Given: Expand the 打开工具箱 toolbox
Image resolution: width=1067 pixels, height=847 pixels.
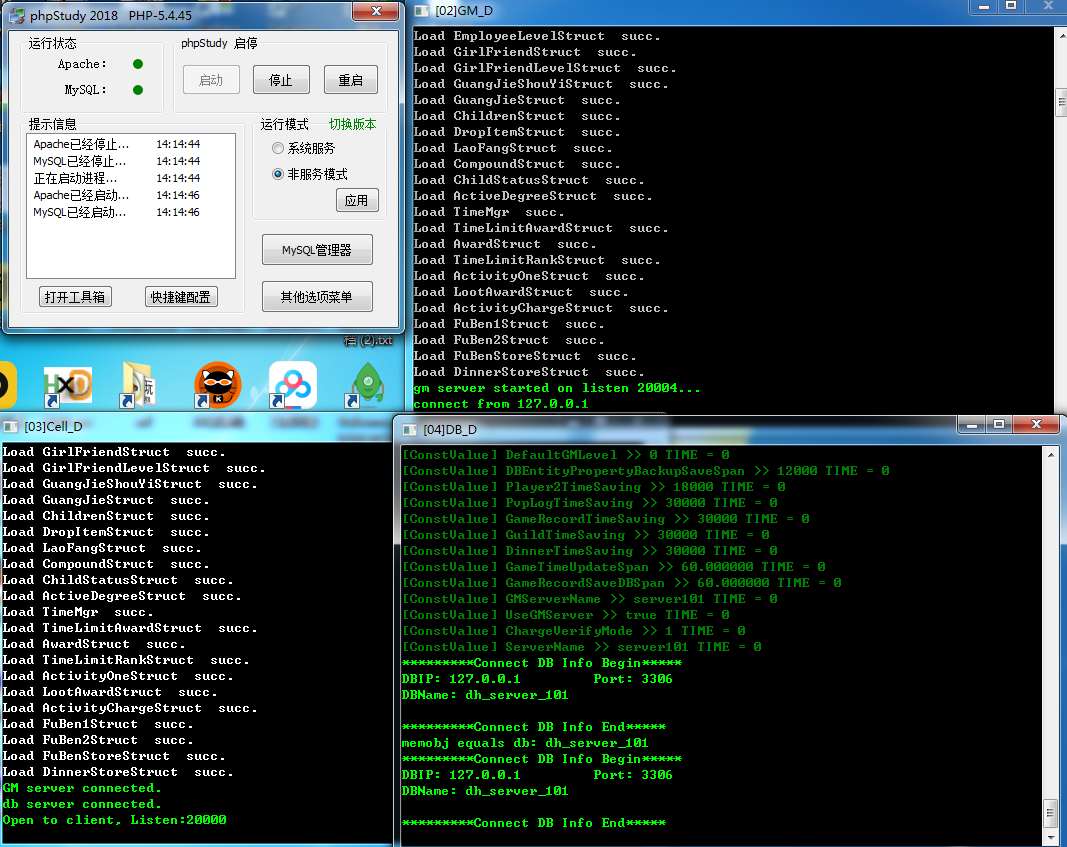Looking at the screenshot, I should coord(76,297).
